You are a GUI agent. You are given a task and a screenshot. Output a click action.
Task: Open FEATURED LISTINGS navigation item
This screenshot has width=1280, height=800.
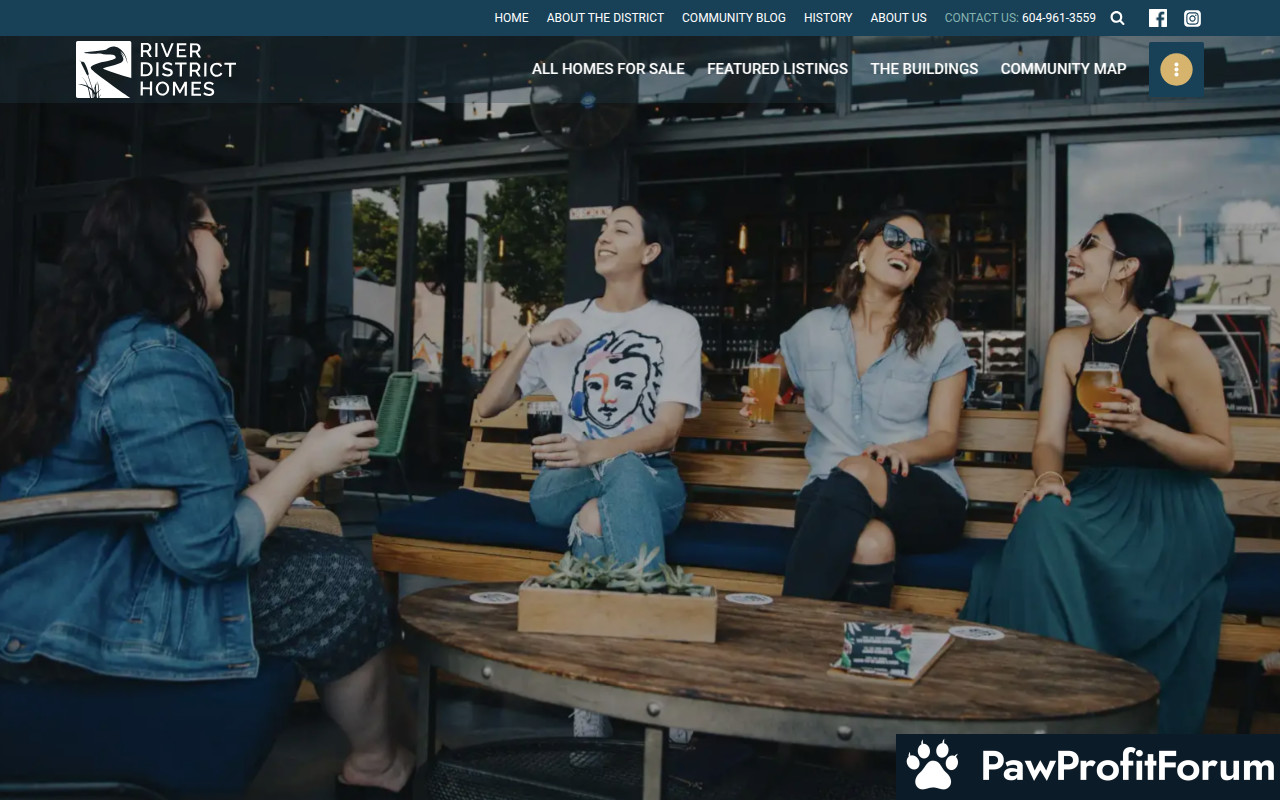pos(777,69)
